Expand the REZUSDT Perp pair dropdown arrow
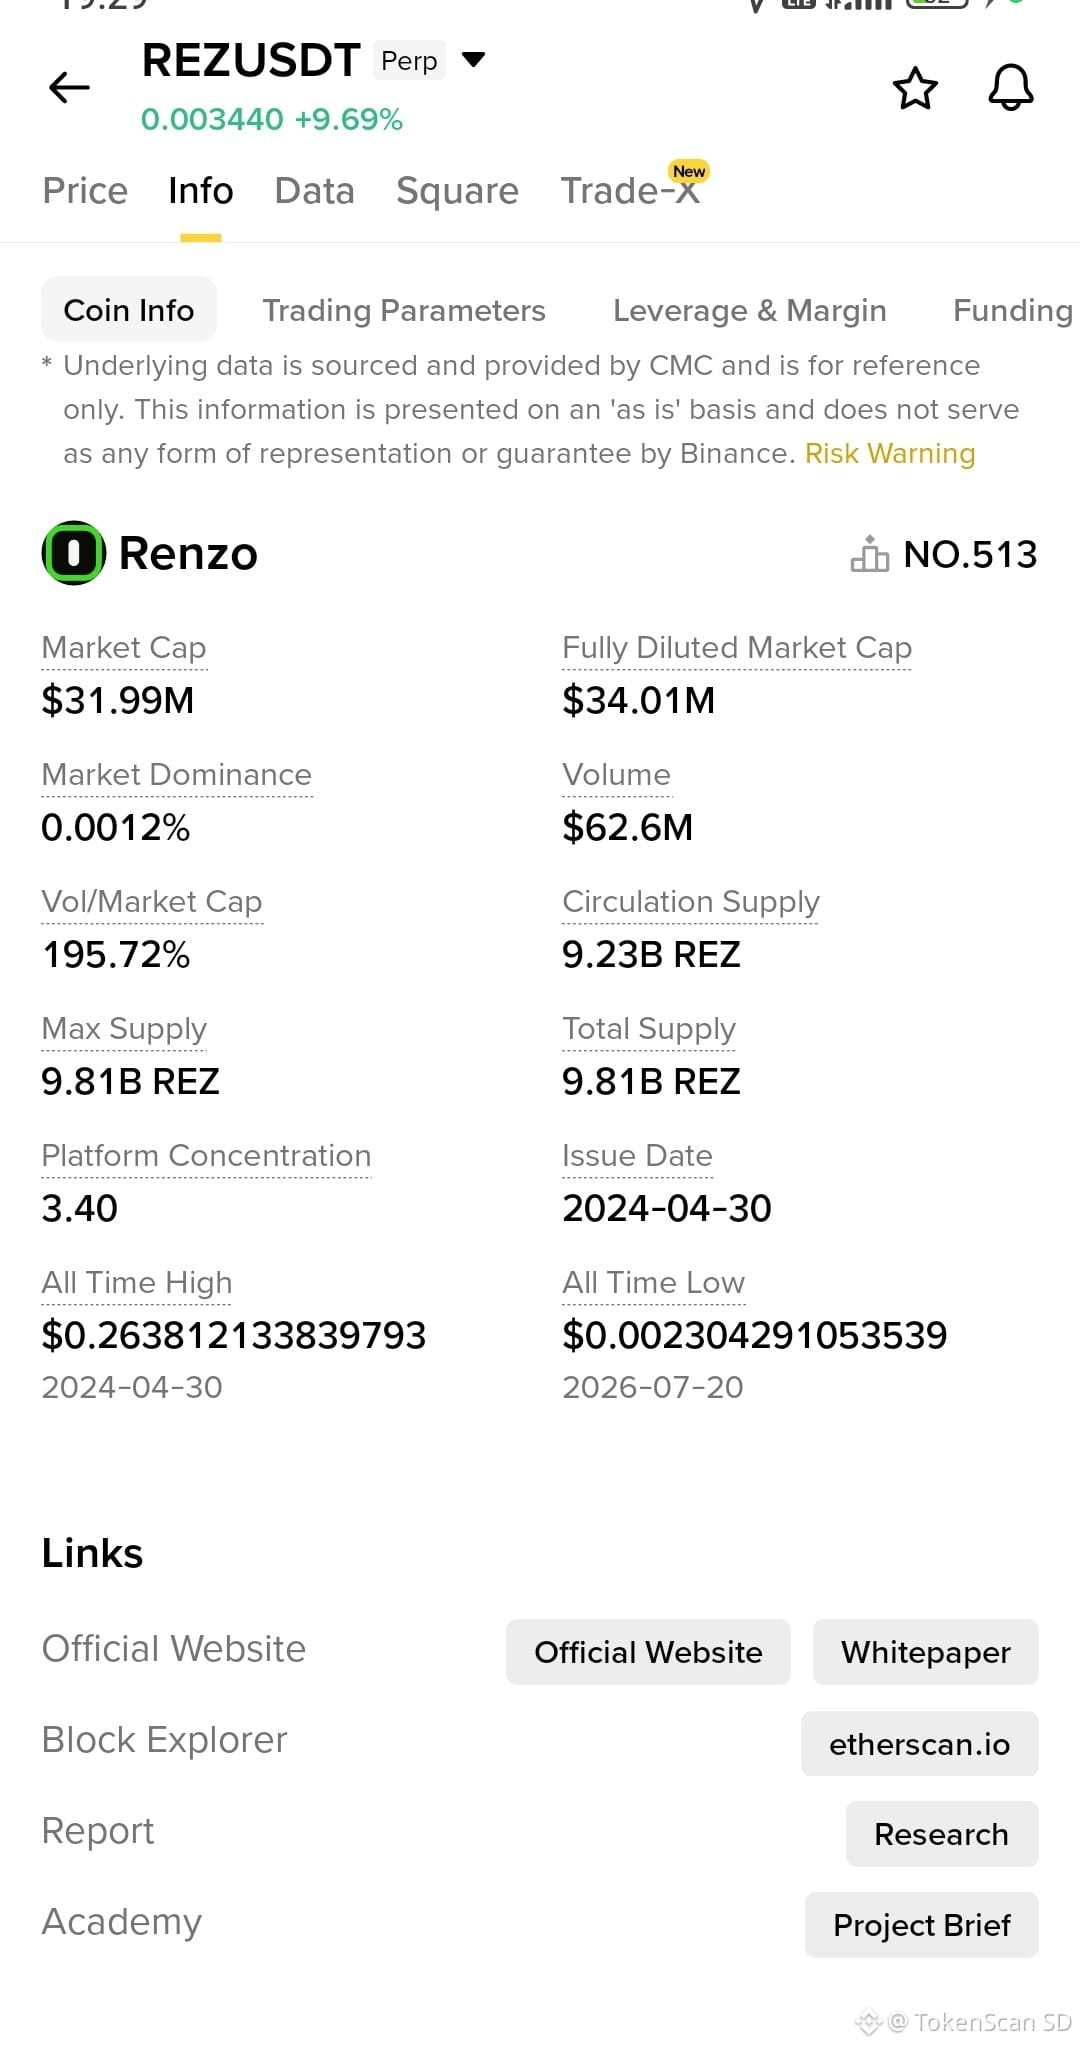This screenshot has height=2047, width=1080. [x=473, y=60]
